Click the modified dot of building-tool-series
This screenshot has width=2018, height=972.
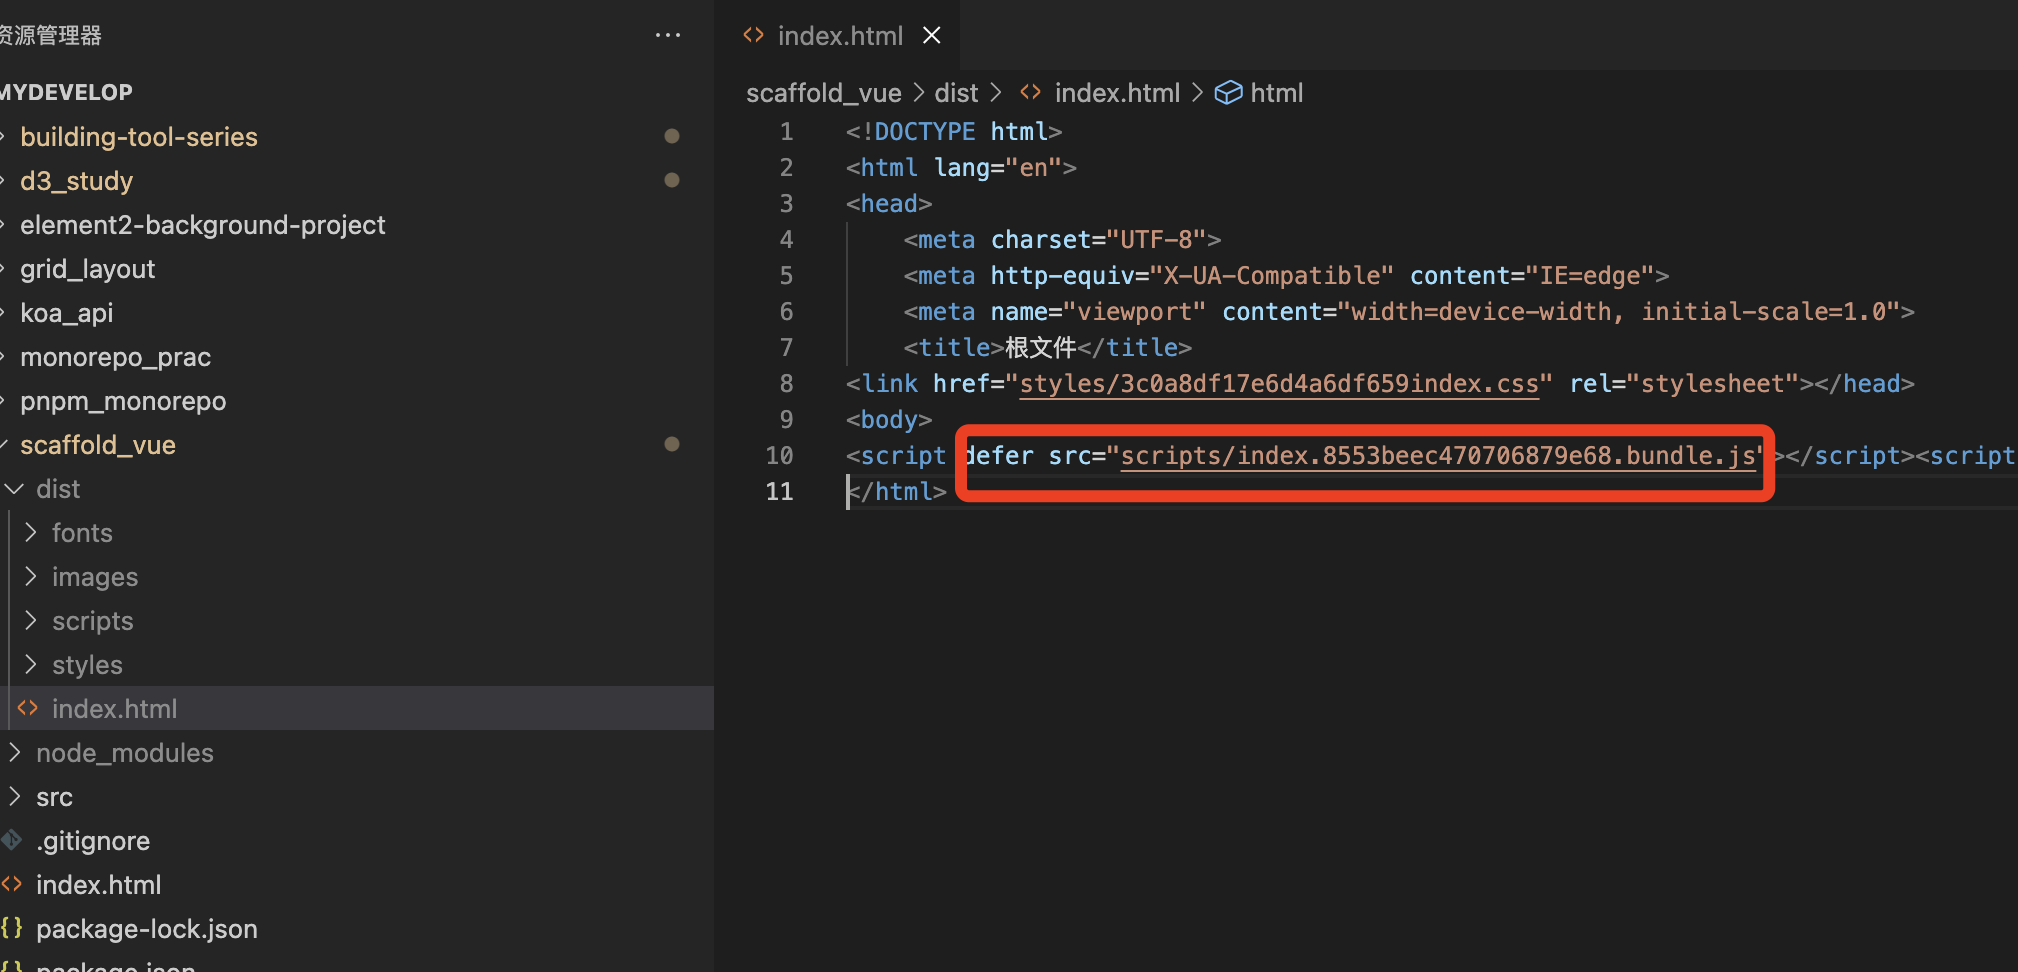coord(672,136)
